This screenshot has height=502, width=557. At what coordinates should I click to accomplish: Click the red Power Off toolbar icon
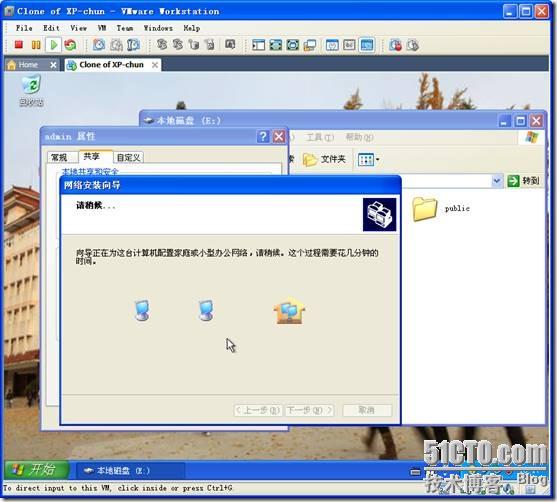point(19,45)
